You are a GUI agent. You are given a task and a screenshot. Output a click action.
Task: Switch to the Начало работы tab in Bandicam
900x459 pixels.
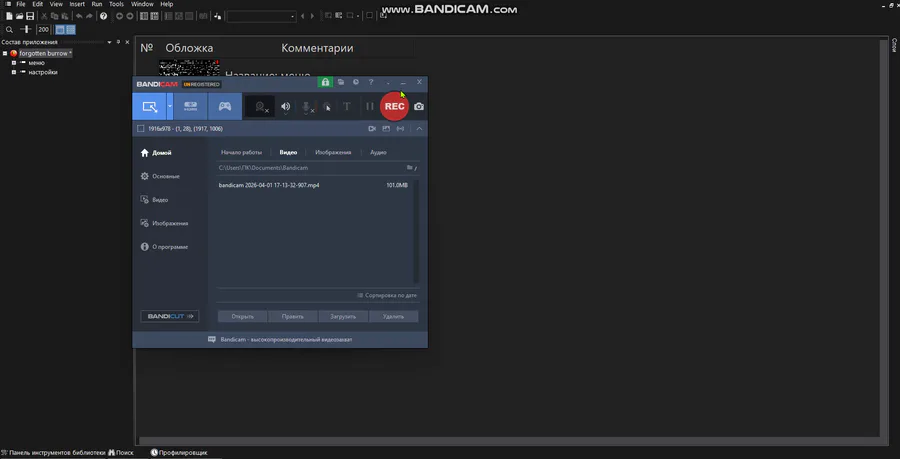[x=241, y=152]
